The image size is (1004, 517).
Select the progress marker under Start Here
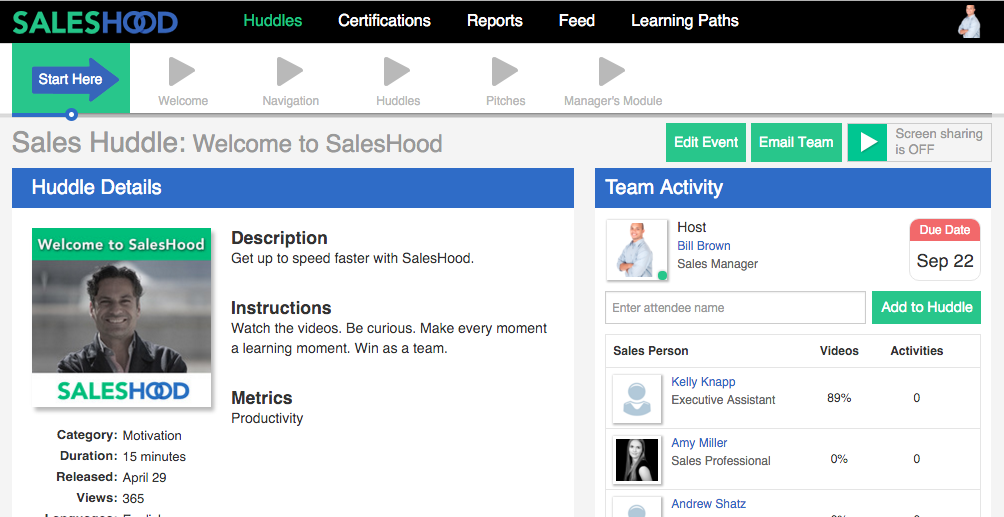[72, 115]
